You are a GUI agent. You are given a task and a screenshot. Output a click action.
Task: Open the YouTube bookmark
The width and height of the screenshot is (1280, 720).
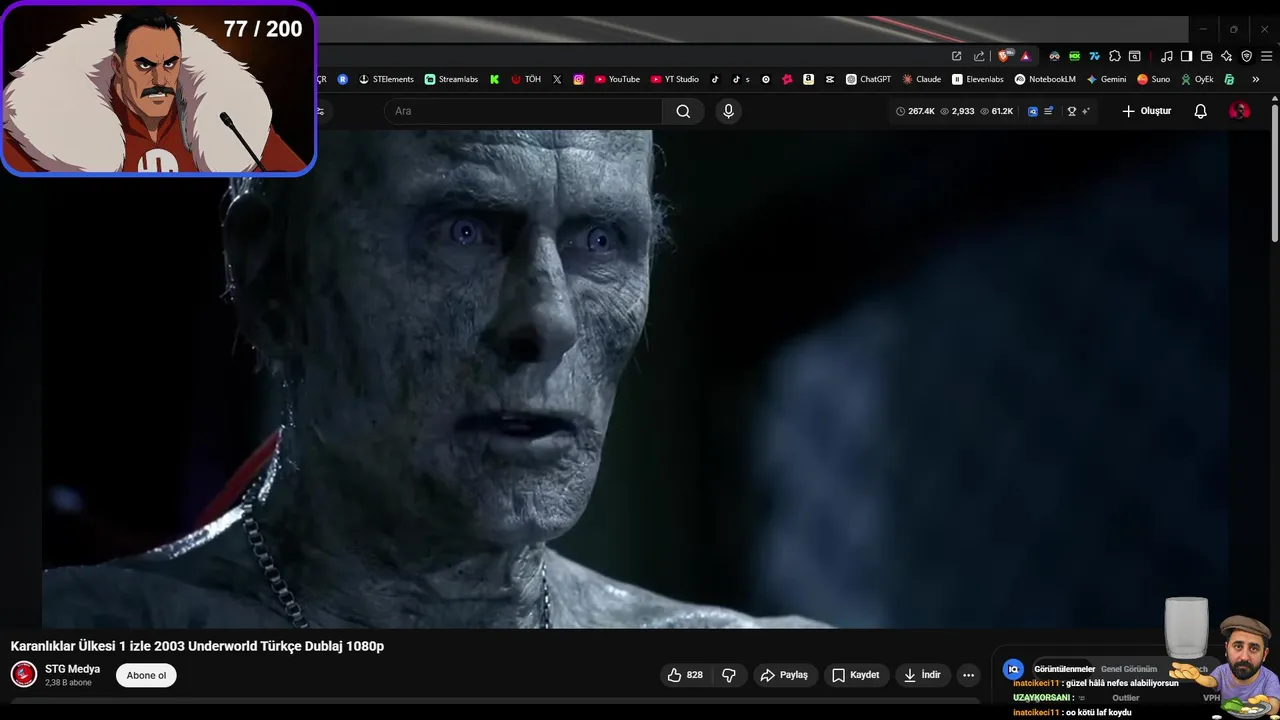coord(617,79)
